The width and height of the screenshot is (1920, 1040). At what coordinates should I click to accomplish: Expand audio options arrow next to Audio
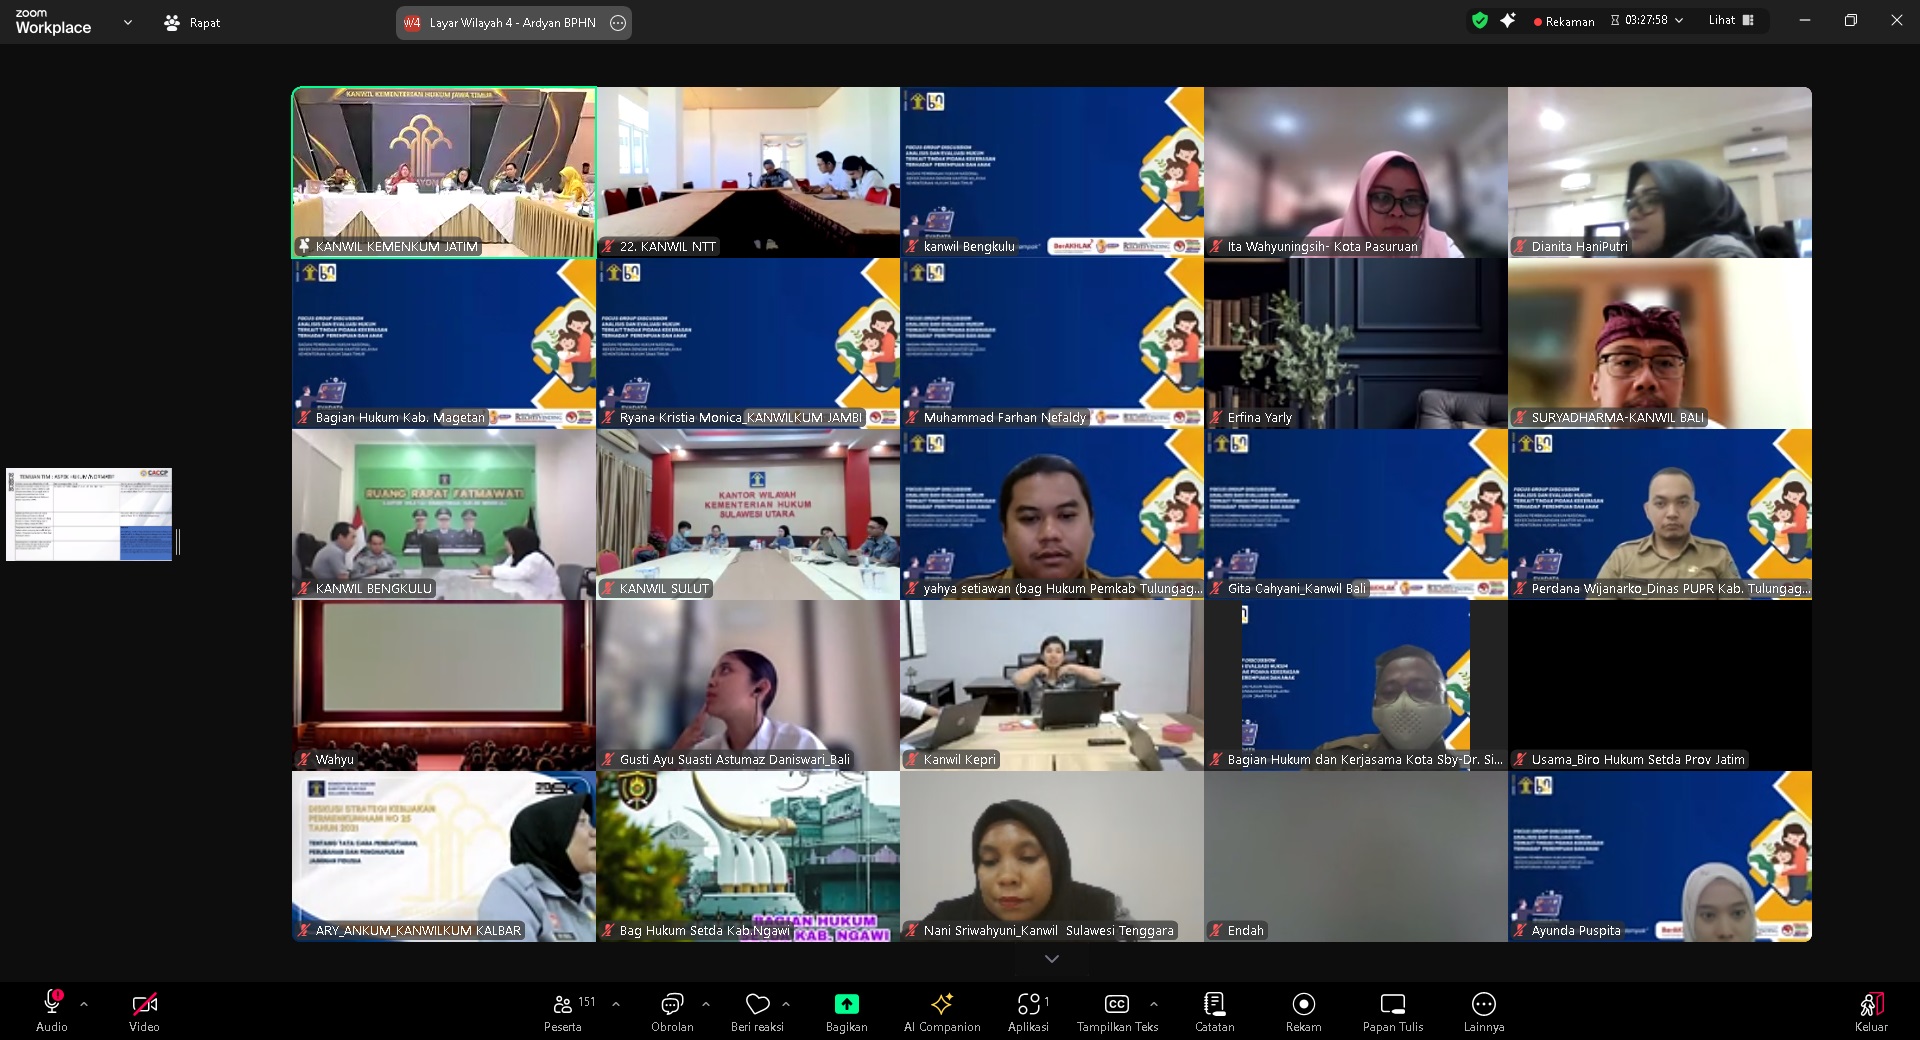click(84, 1004)
